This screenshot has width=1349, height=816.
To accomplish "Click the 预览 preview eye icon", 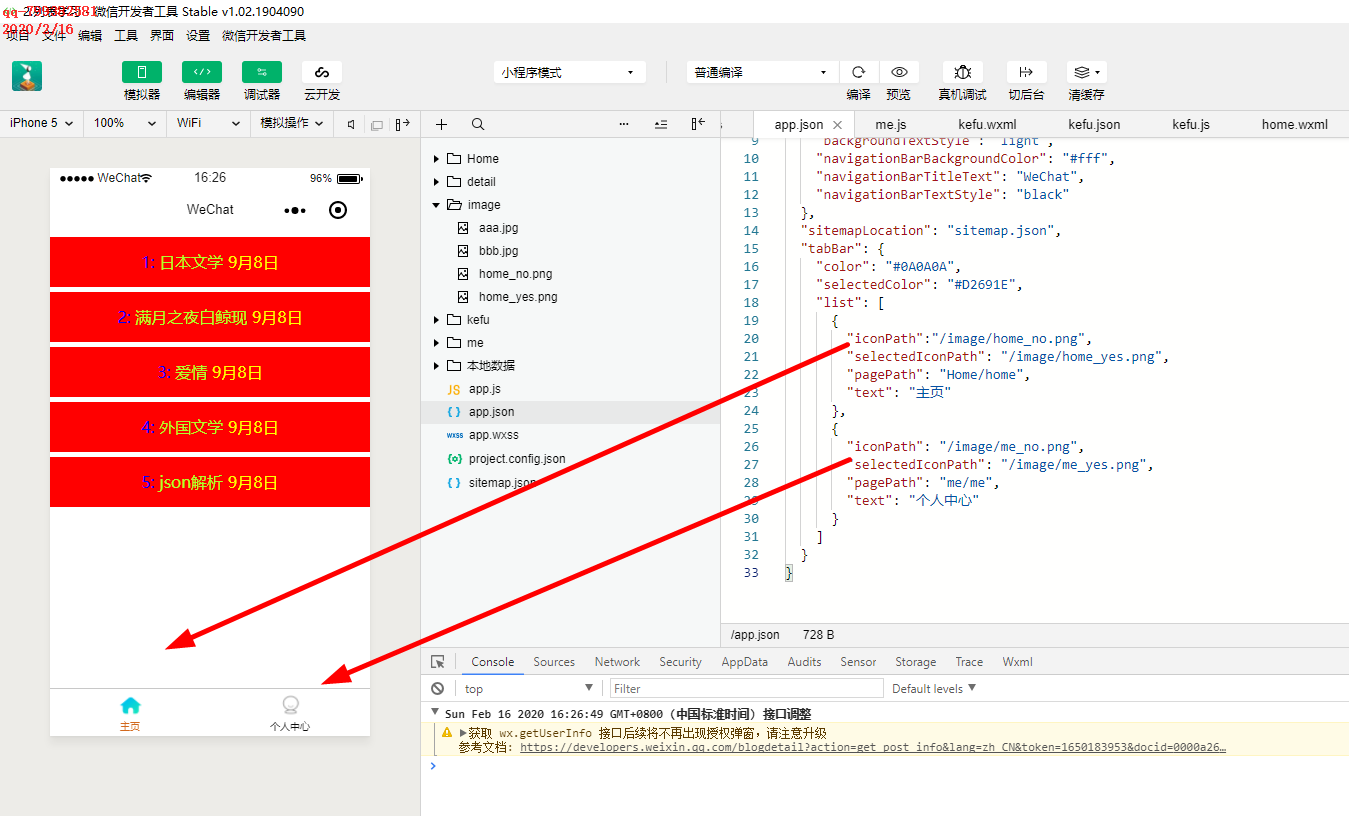I will [x=898, y=72].
